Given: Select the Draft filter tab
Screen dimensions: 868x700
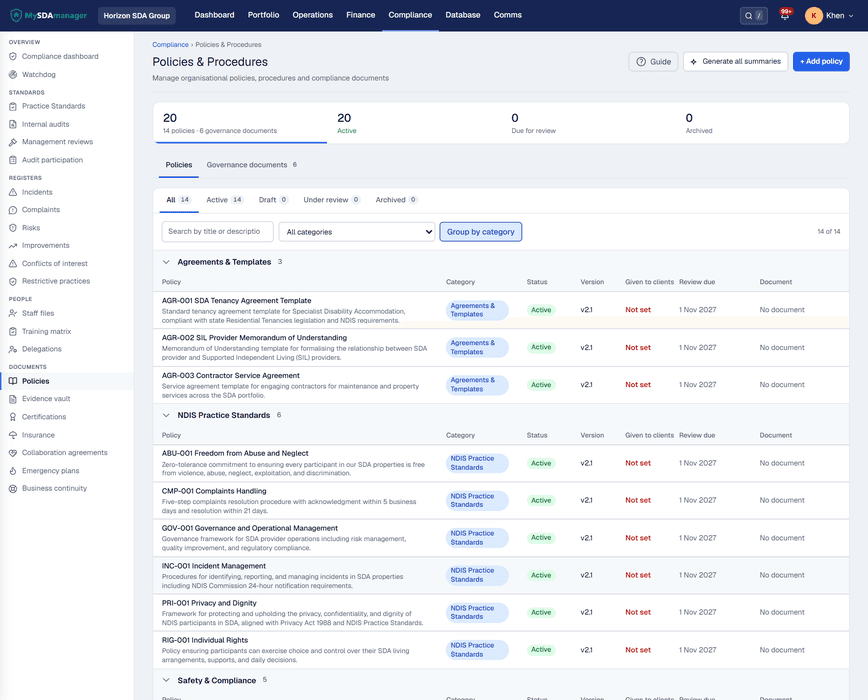Looking at the screenshot, I should tap(273, 200).
